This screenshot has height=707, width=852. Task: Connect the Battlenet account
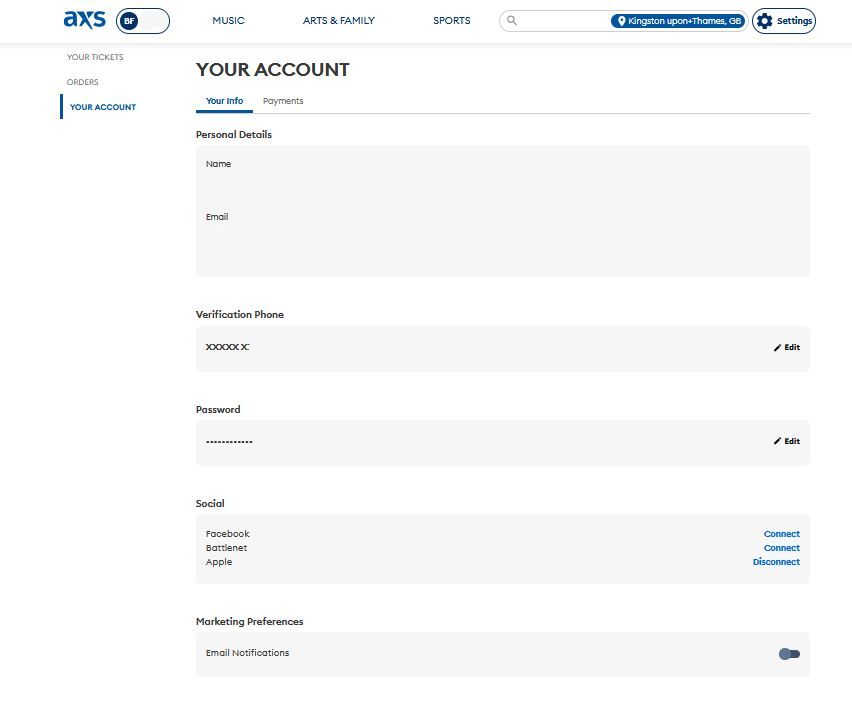coord(781,547)
